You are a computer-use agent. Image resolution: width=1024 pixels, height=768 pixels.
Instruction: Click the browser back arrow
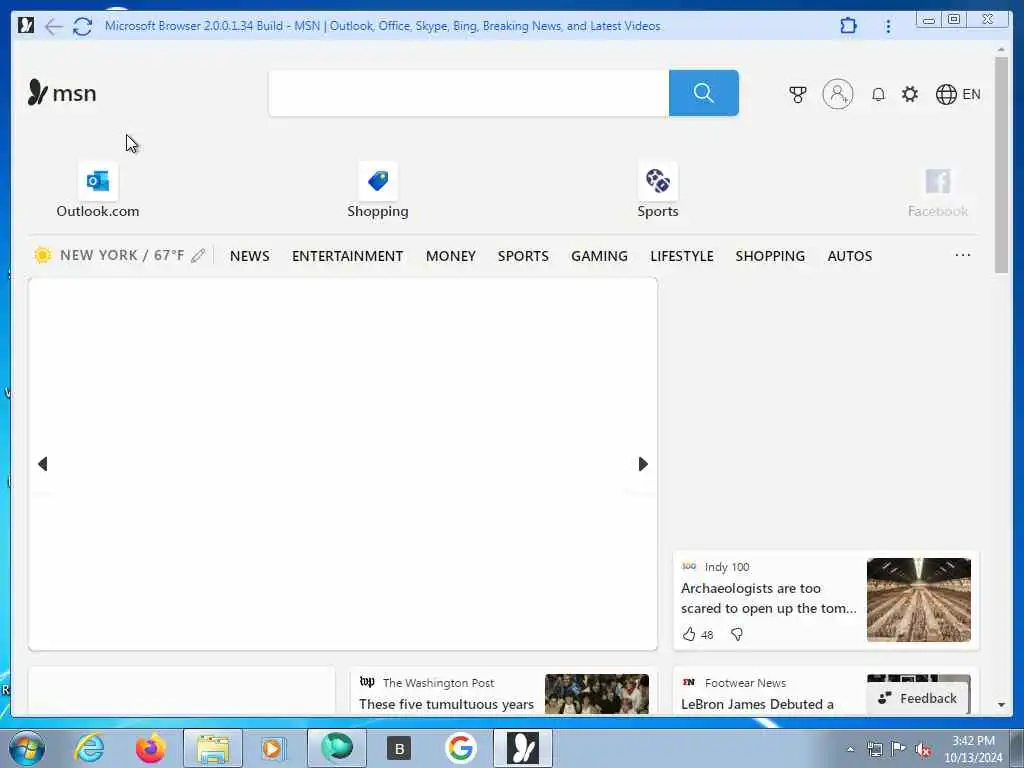tap(54, 26)
